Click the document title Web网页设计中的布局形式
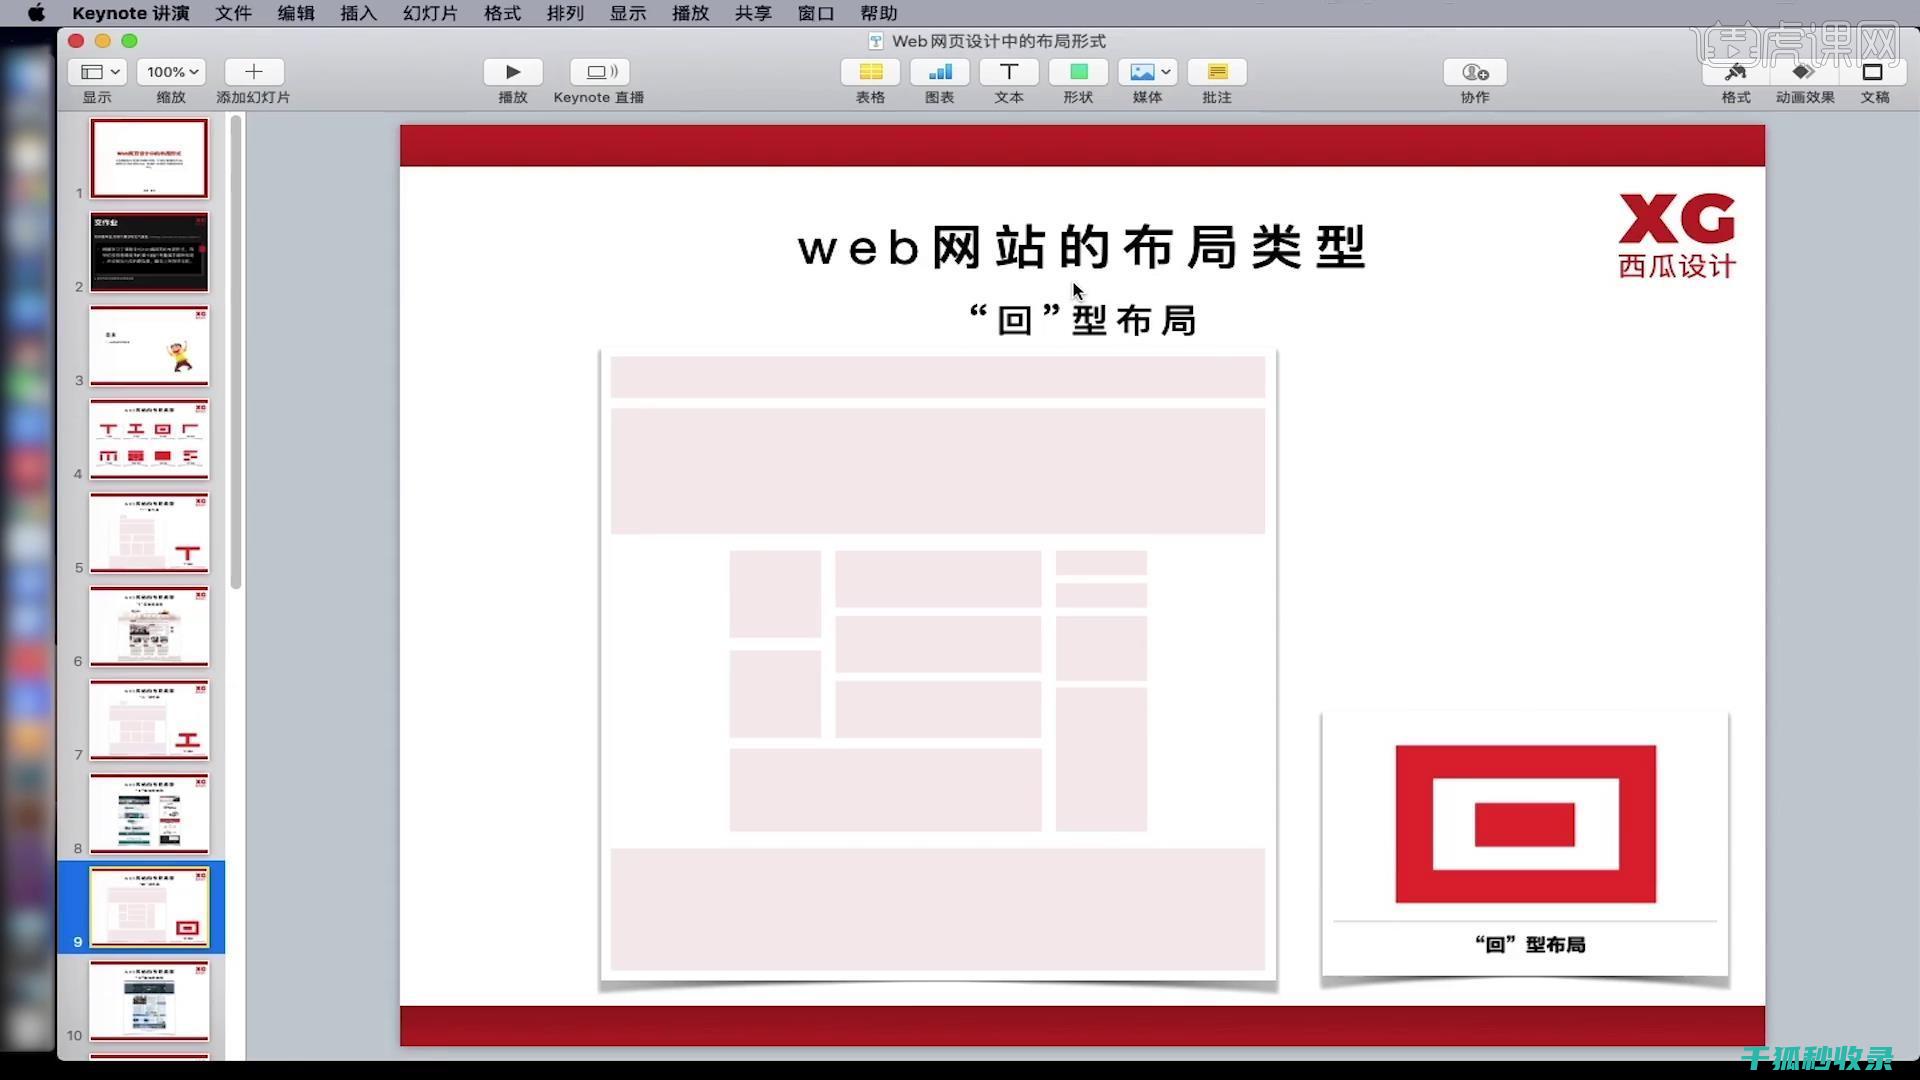This screenshot has width=1920, height=1080. coord(998,41)
